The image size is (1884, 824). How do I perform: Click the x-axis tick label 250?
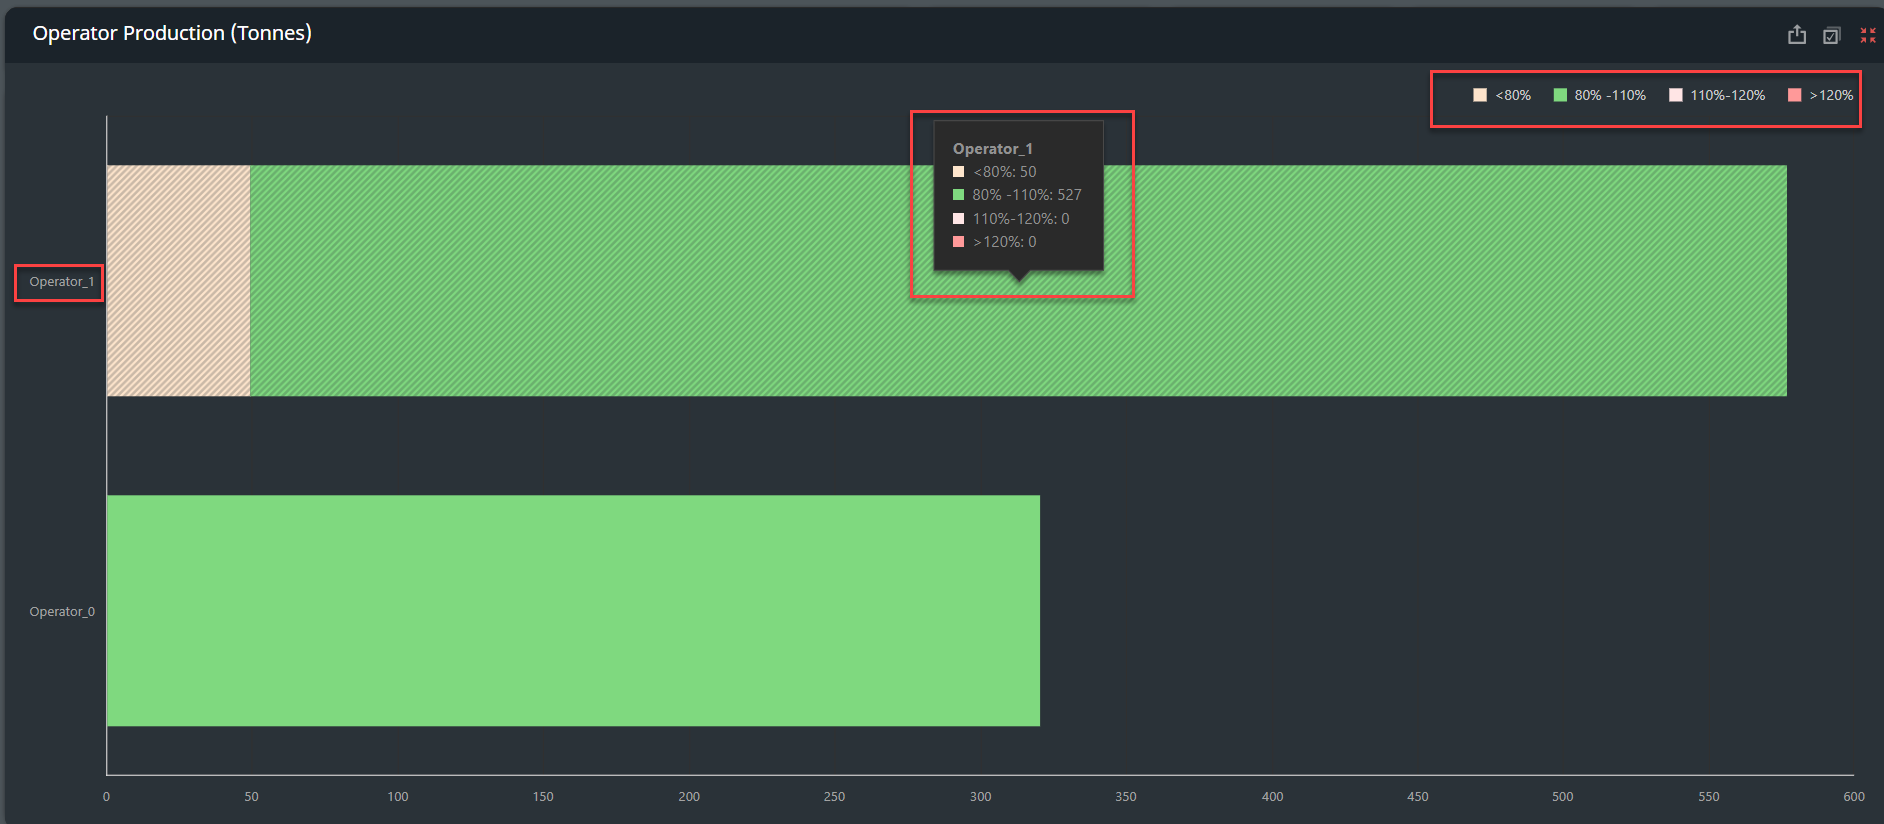(x=834, y=797)
